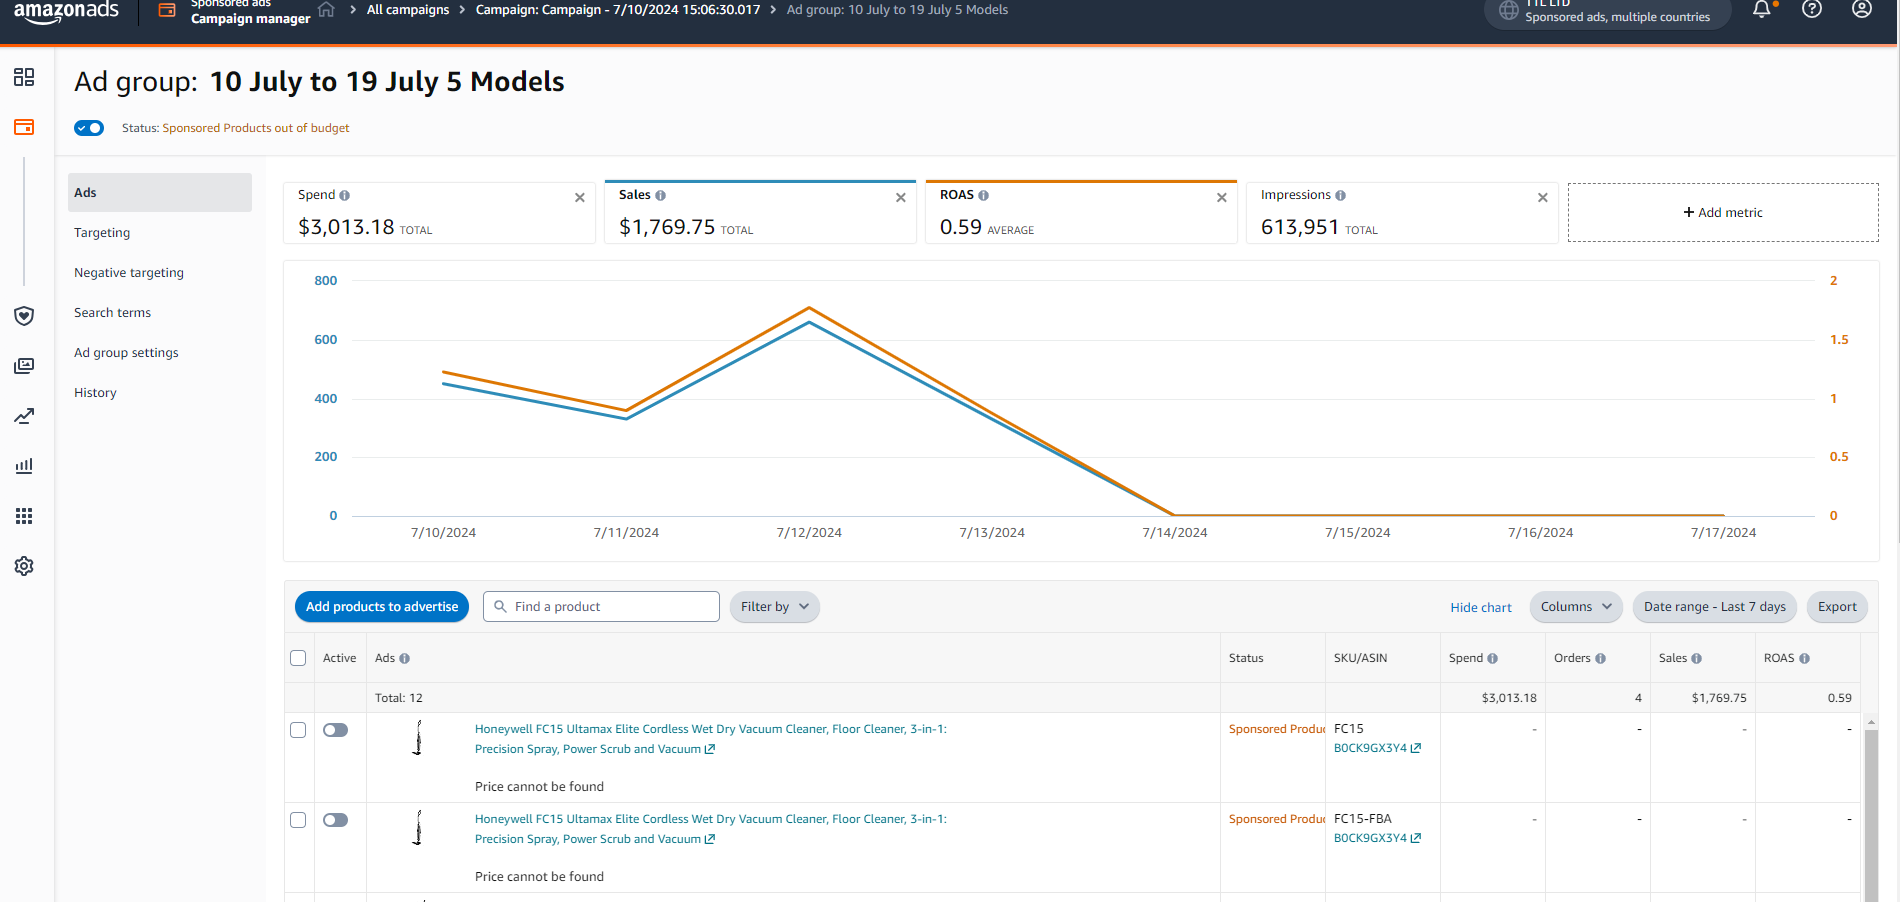Show info for the Sales metric card
The image size is (1900, 902).
(660, 196)
